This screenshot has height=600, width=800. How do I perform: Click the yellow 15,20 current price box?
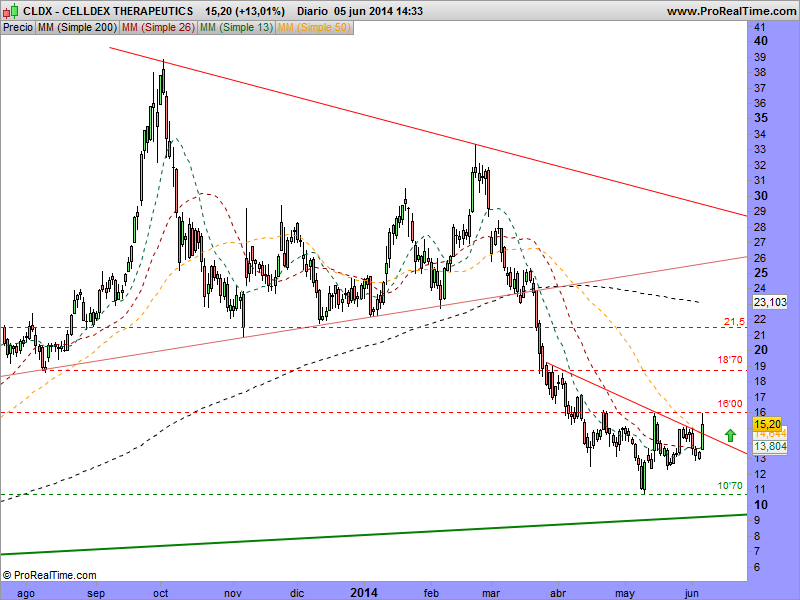tap(767, 424)
